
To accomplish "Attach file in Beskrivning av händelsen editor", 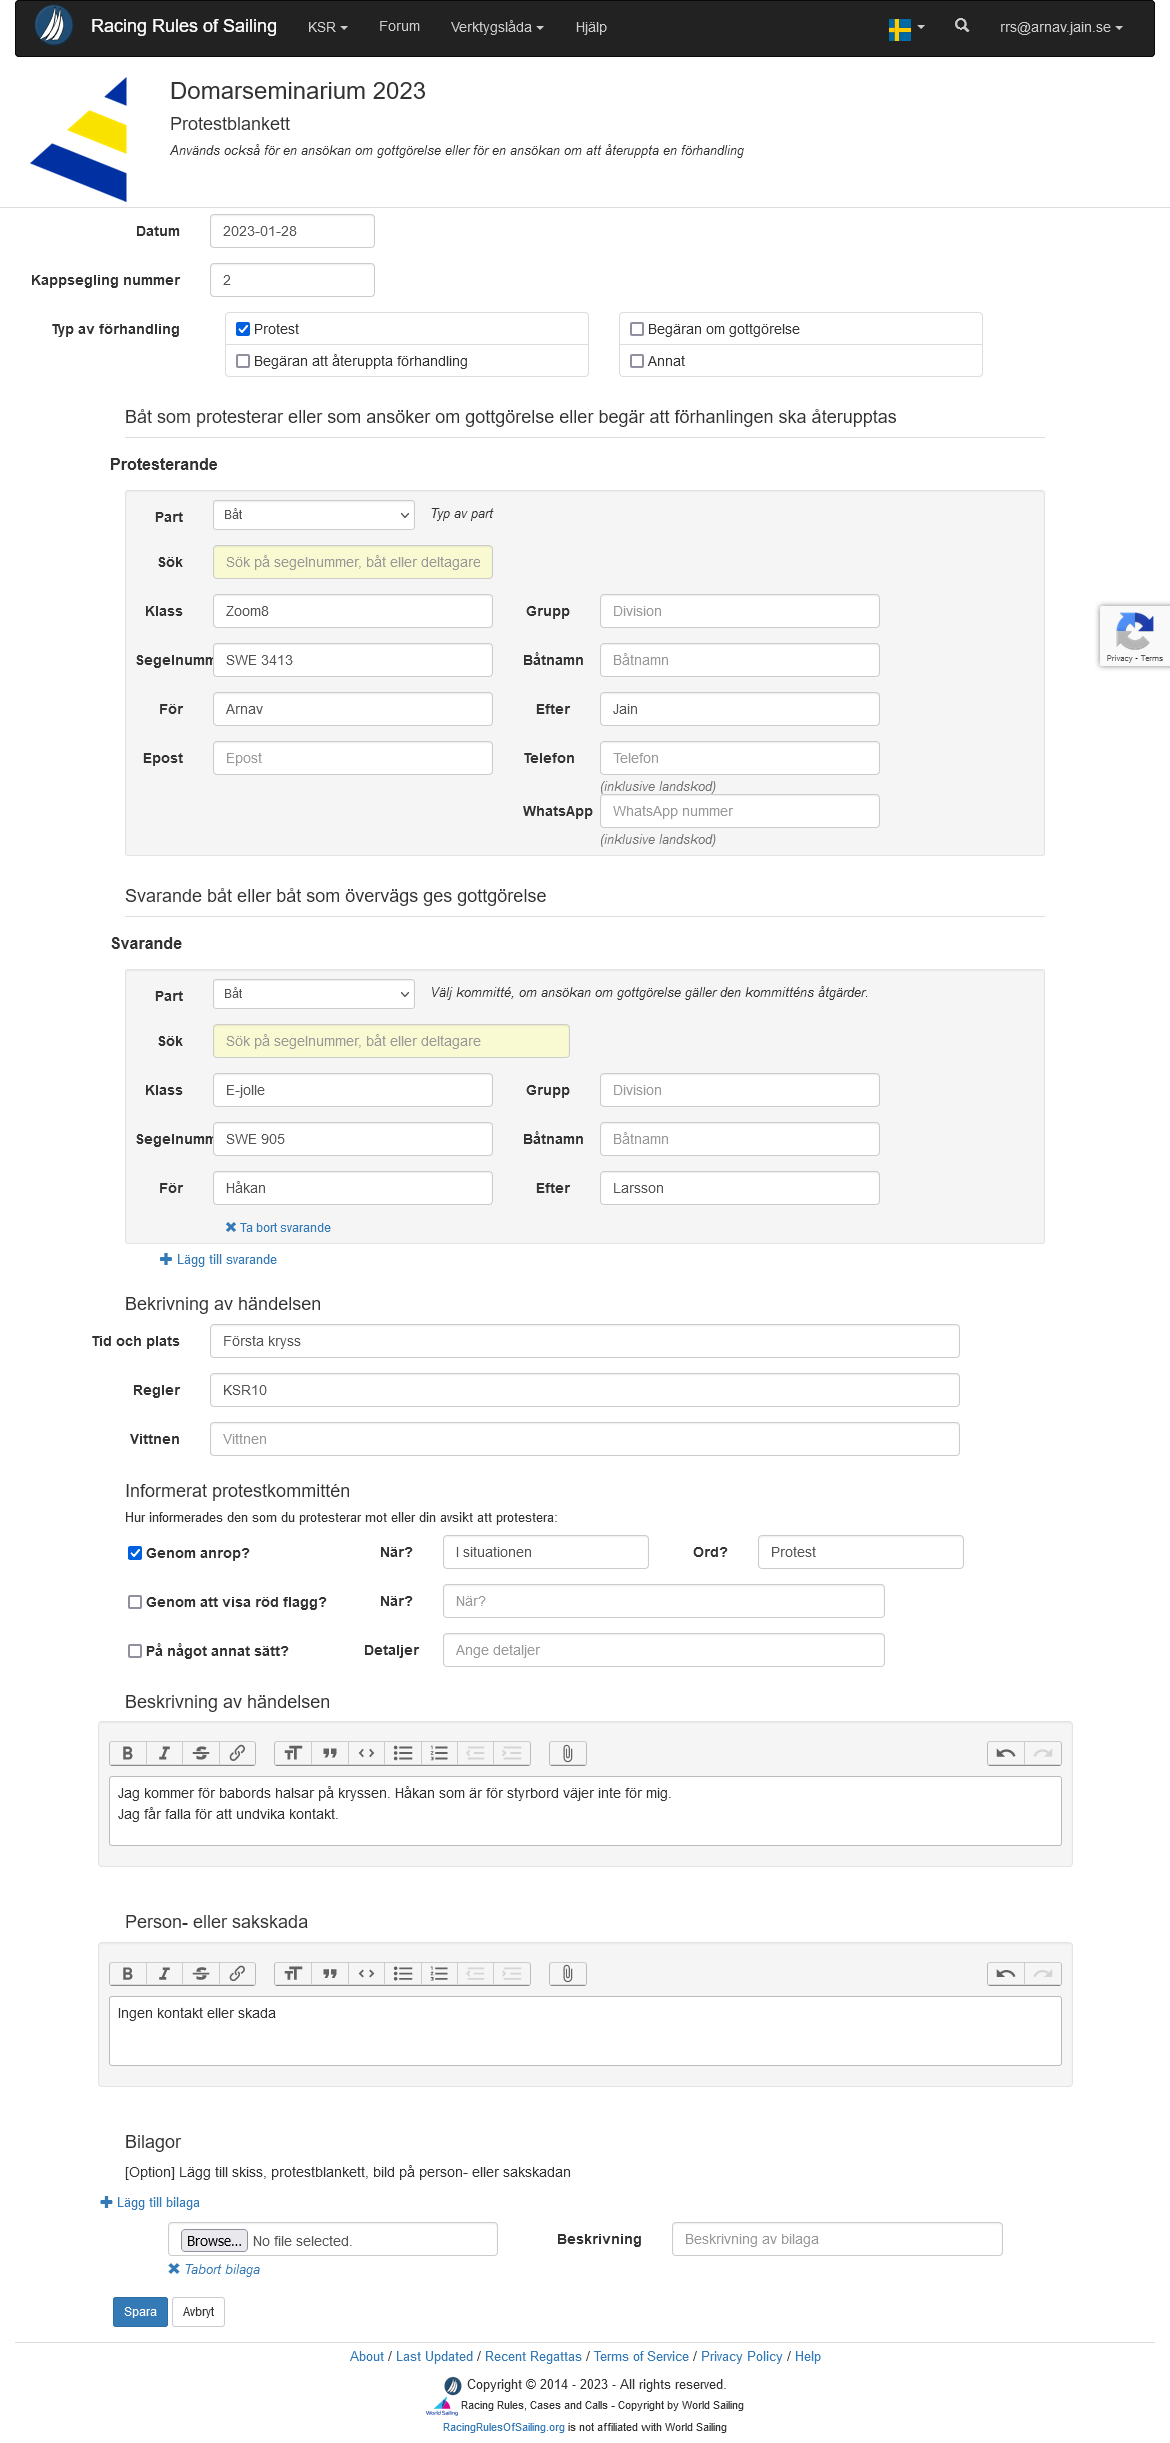I will (x=567, y=1753).
